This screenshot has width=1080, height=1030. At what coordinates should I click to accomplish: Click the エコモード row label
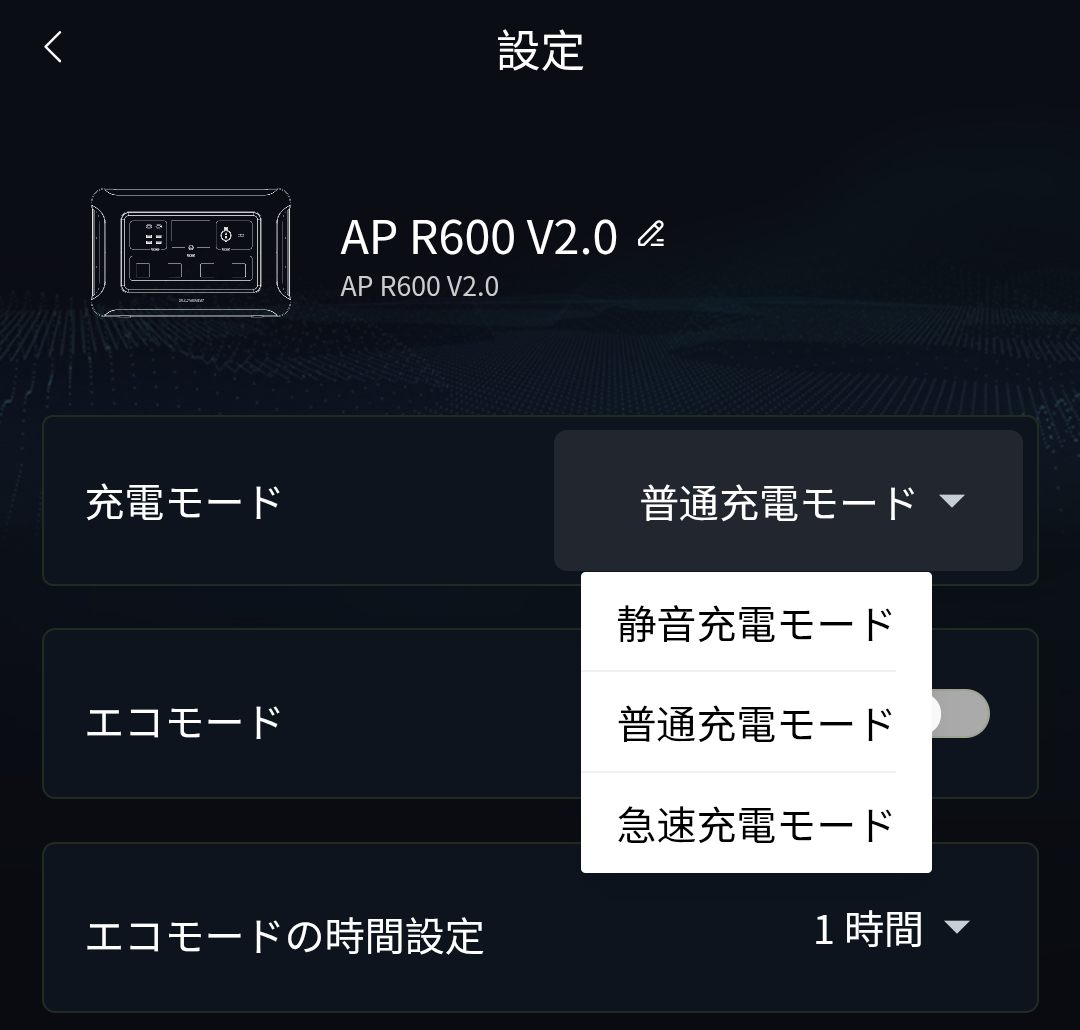pos(184,721)
